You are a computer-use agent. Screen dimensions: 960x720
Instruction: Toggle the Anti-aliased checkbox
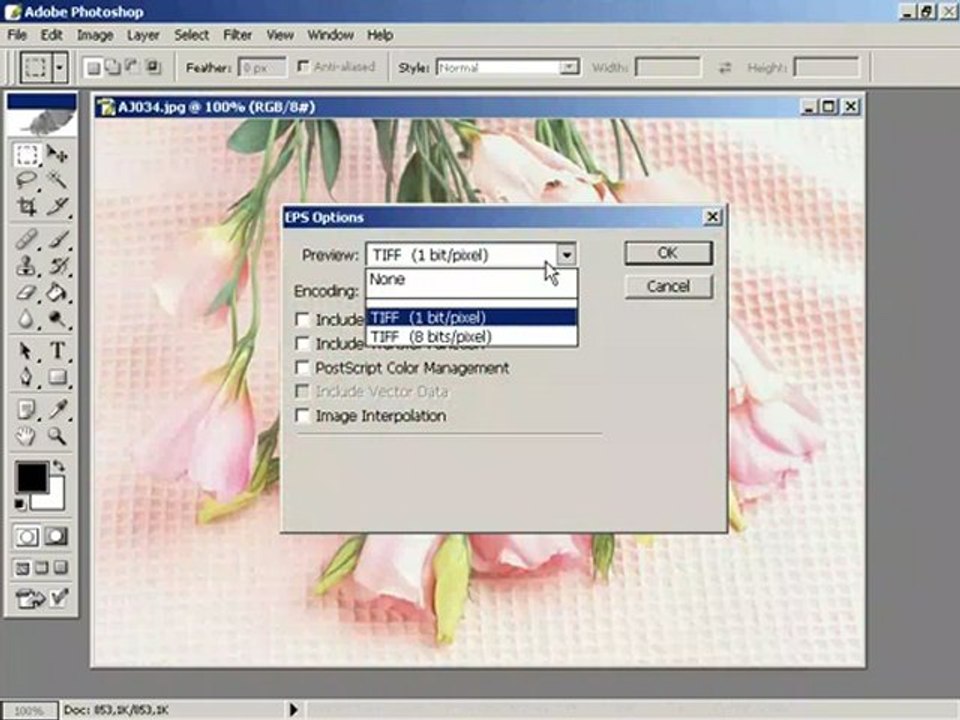coord(303,66)
